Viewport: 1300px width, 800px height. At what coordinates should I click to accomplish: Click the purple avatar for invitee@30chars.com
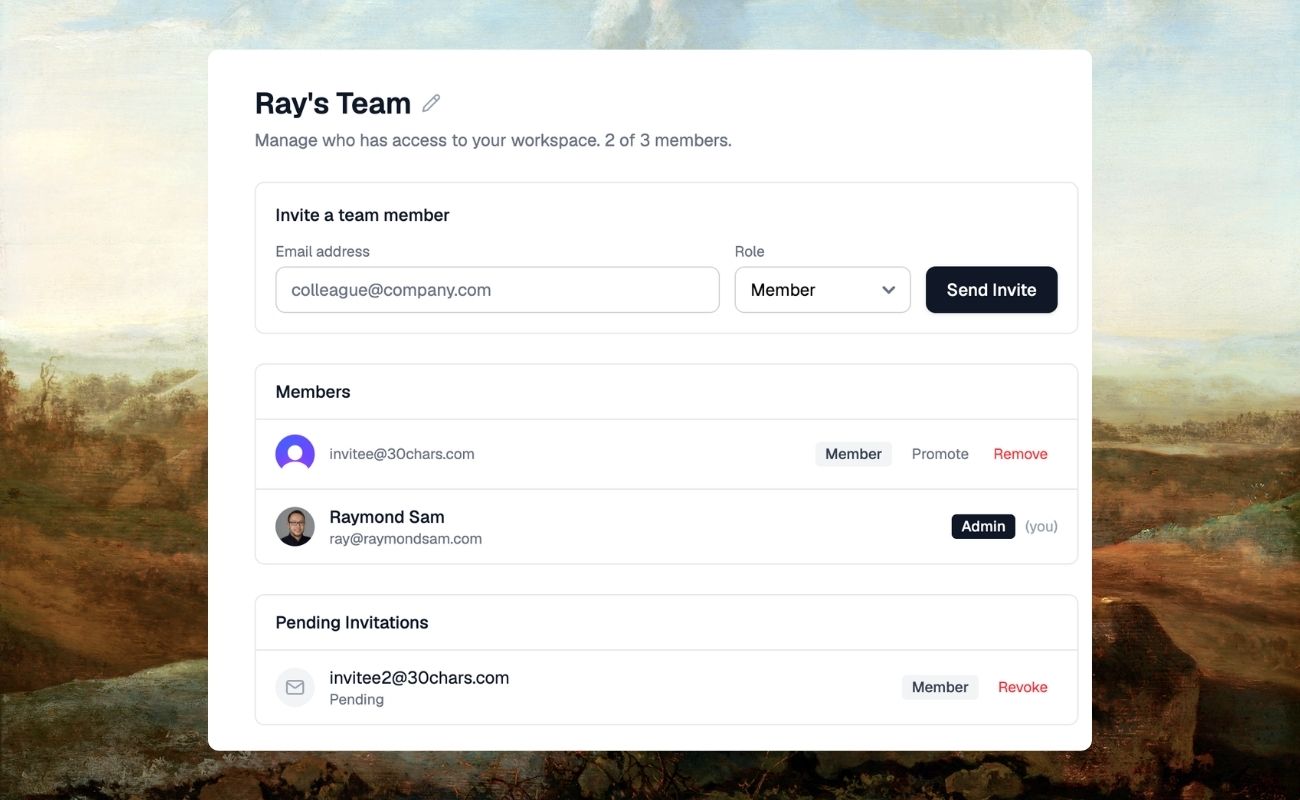point(295,454)
